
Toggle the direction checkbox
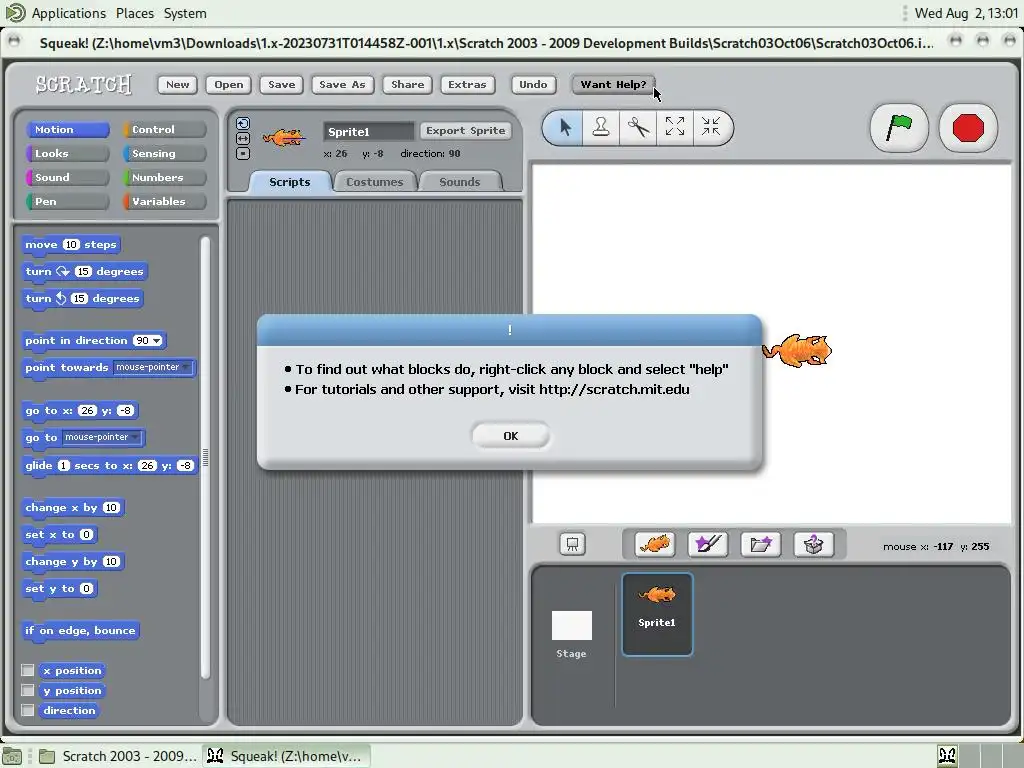[27, 710]
